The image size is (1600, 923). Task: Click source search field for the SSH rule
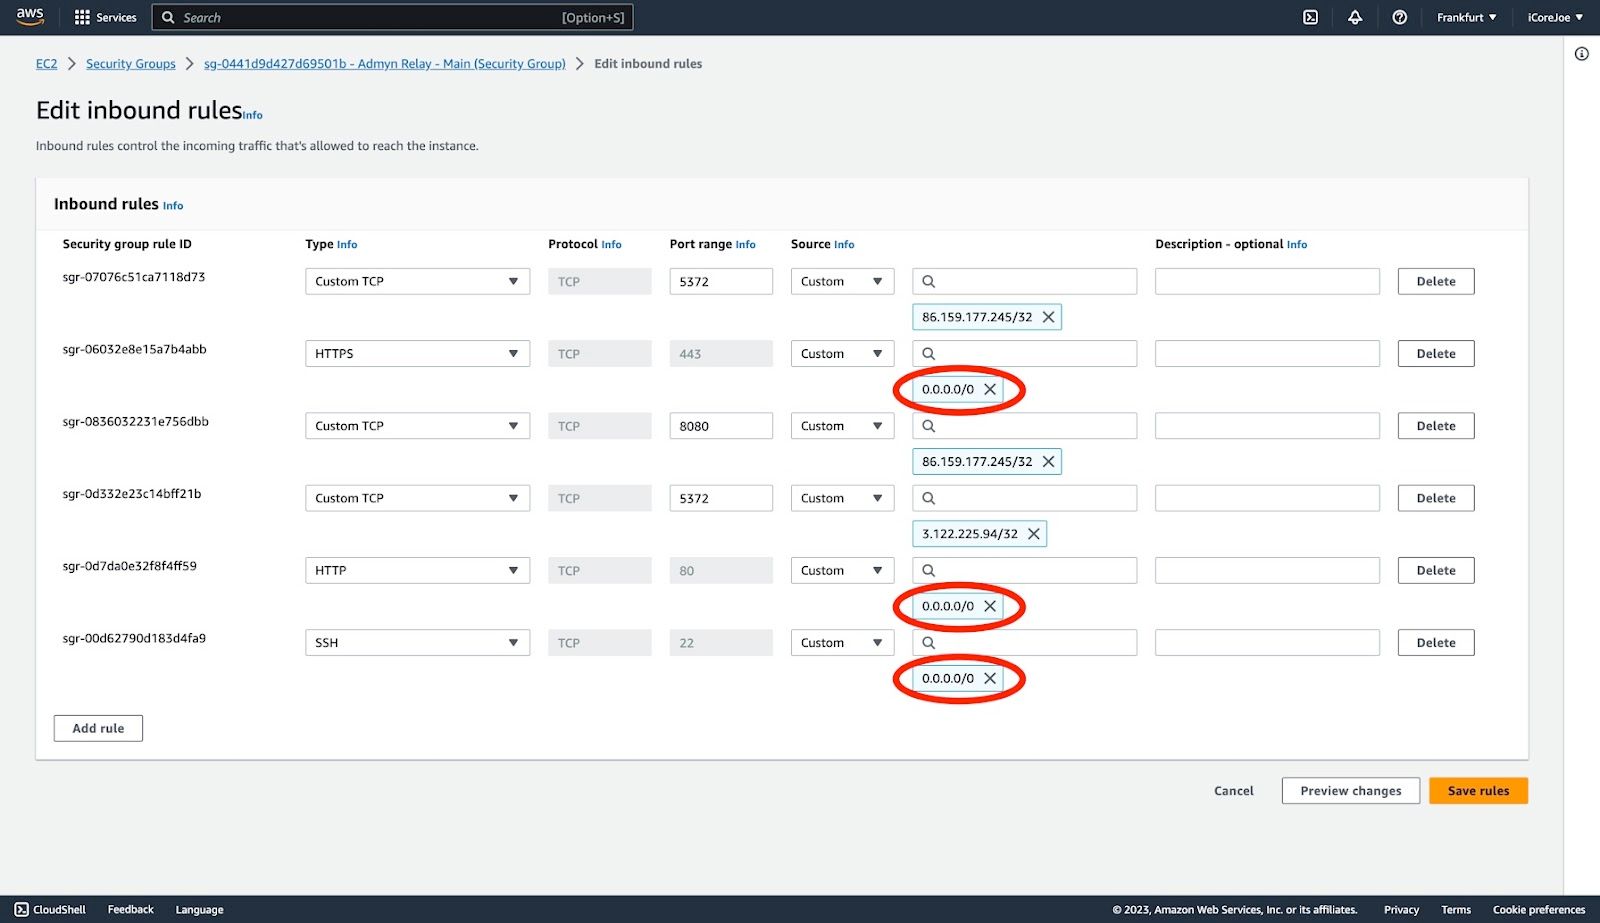pyautogui.click(x=1024, y=642)
